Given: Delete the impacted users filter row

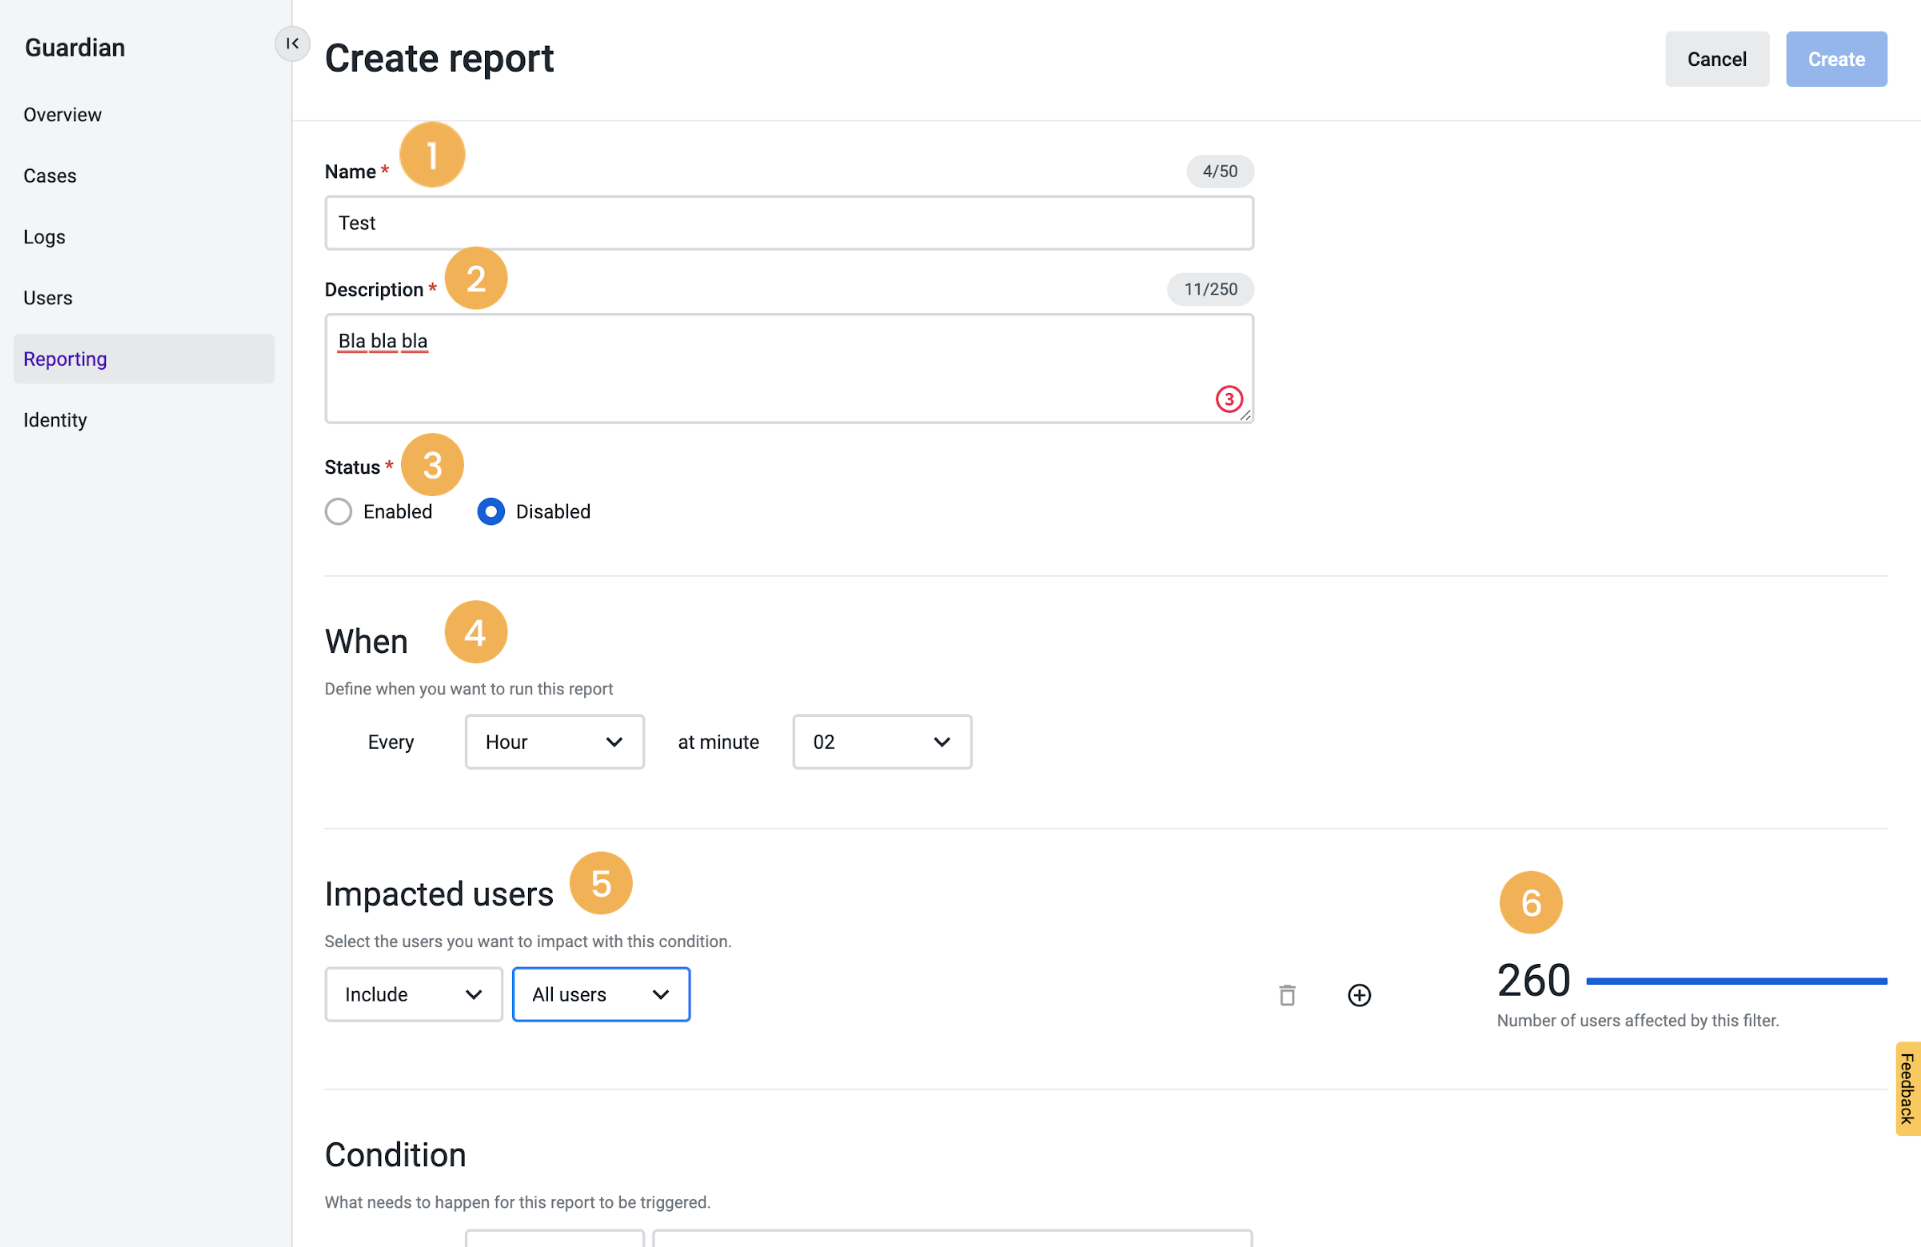Looking at the screenshot, I should coord(1287,995).
